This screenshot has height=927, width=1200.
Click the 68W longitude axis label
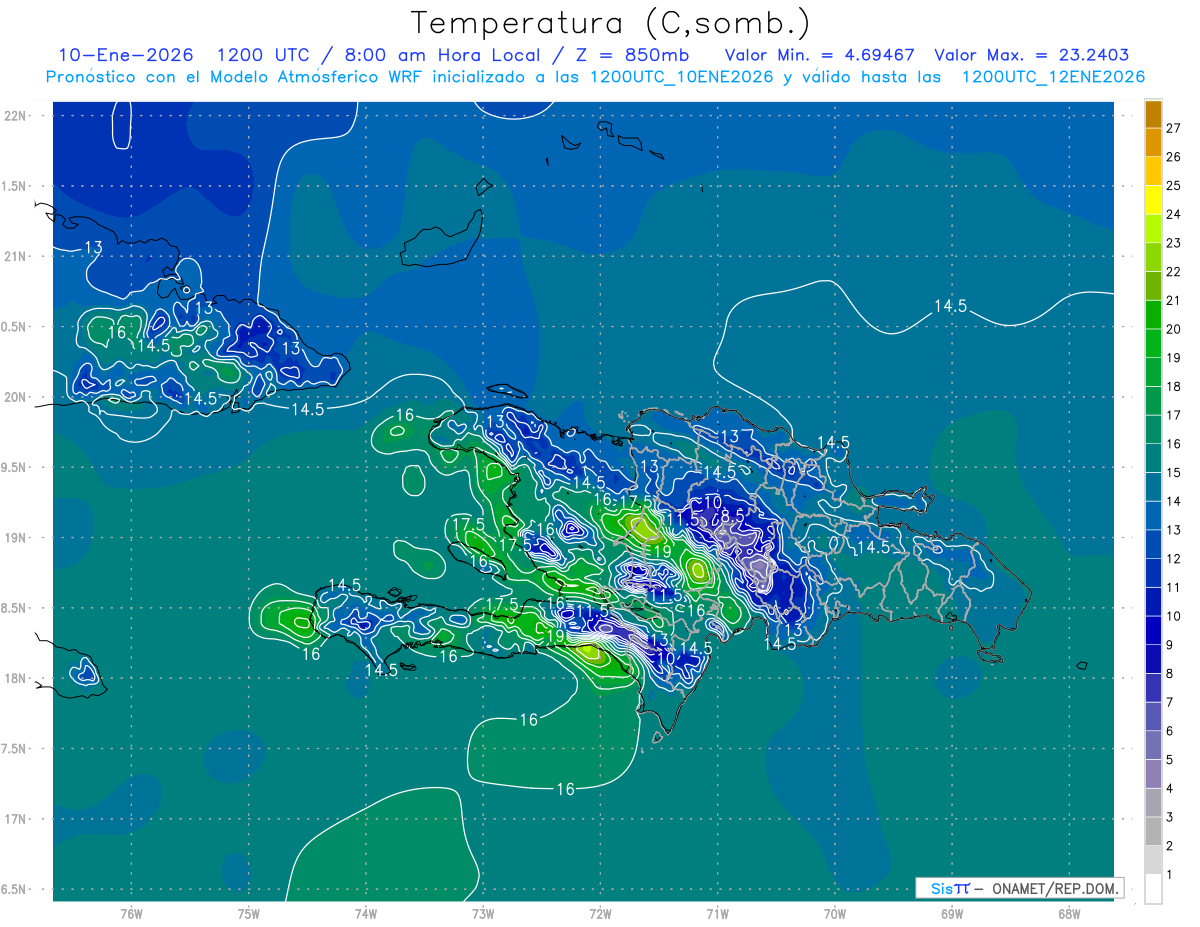1069,913
